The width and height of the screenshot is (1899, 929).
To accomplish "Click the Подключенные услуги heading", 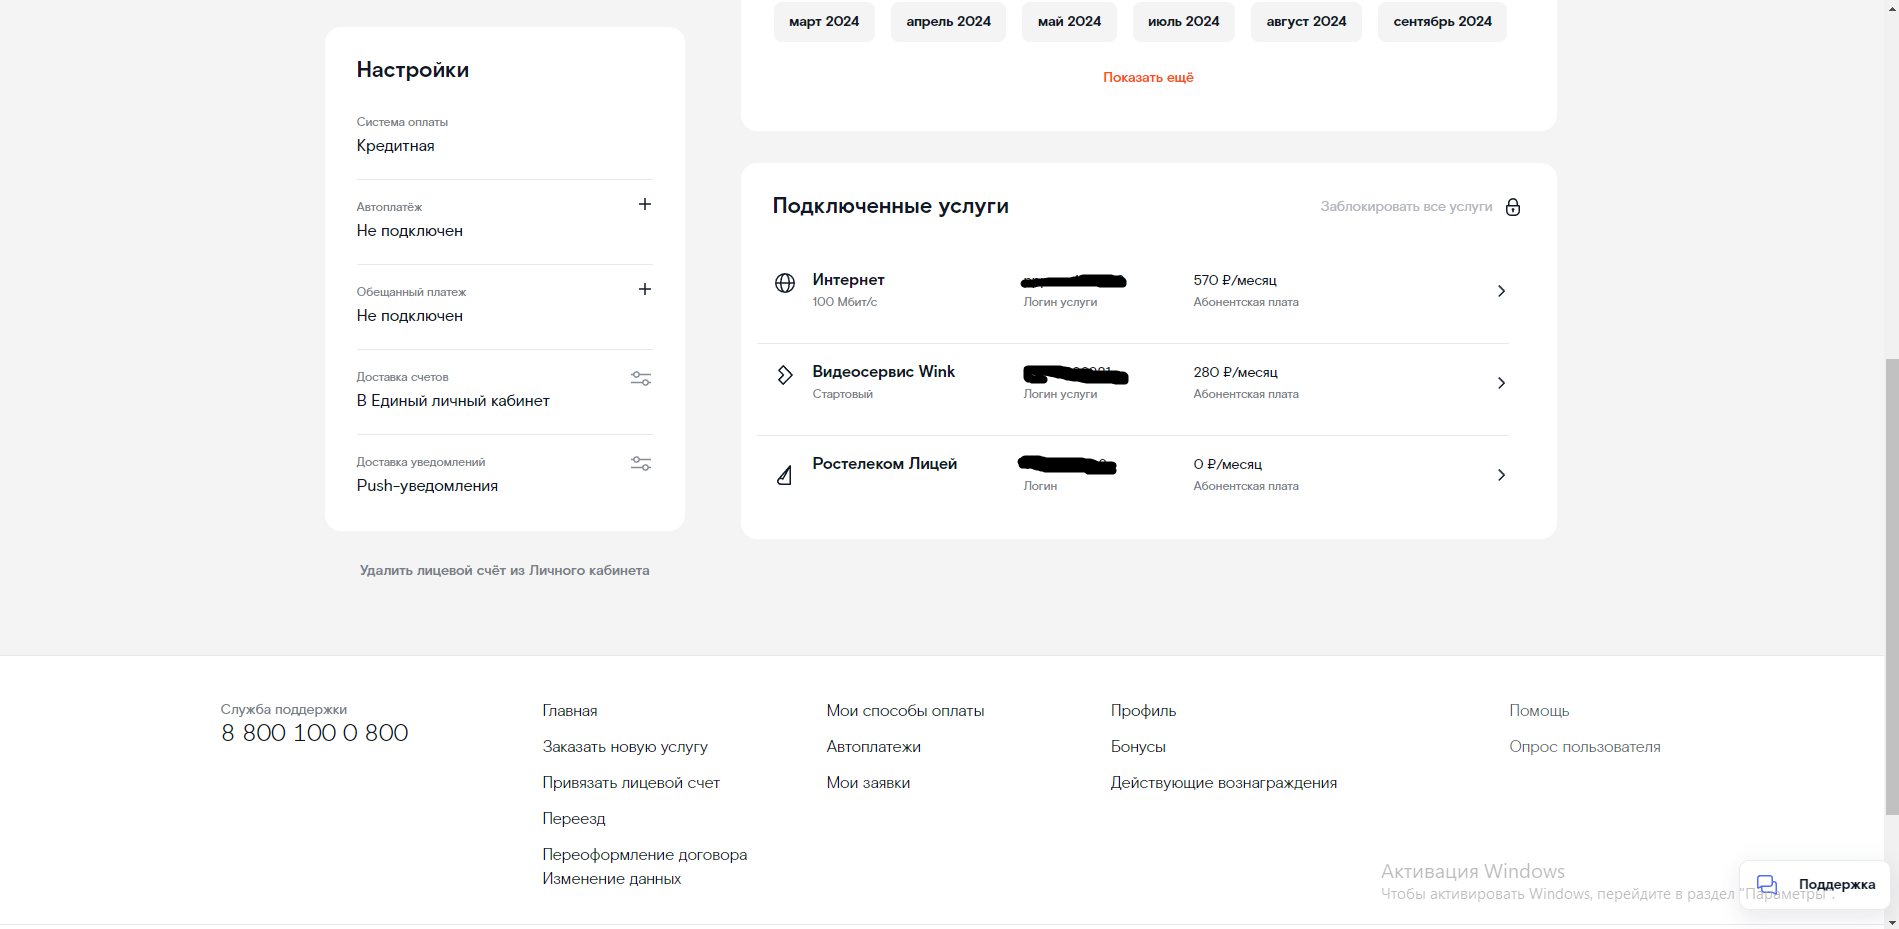I will [890, 206].
